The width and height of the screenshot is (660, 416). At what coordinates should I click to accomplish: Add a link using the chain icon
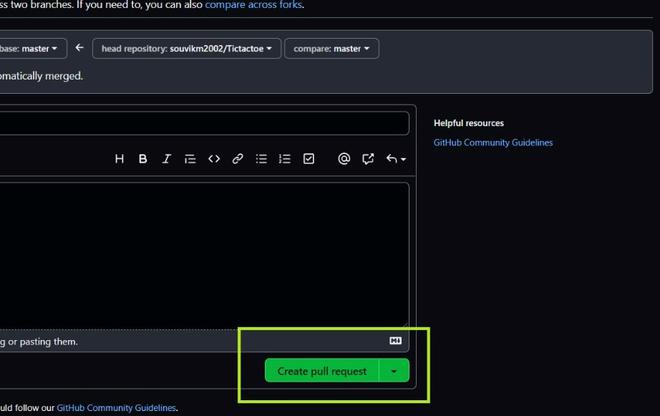click(237, 159)
